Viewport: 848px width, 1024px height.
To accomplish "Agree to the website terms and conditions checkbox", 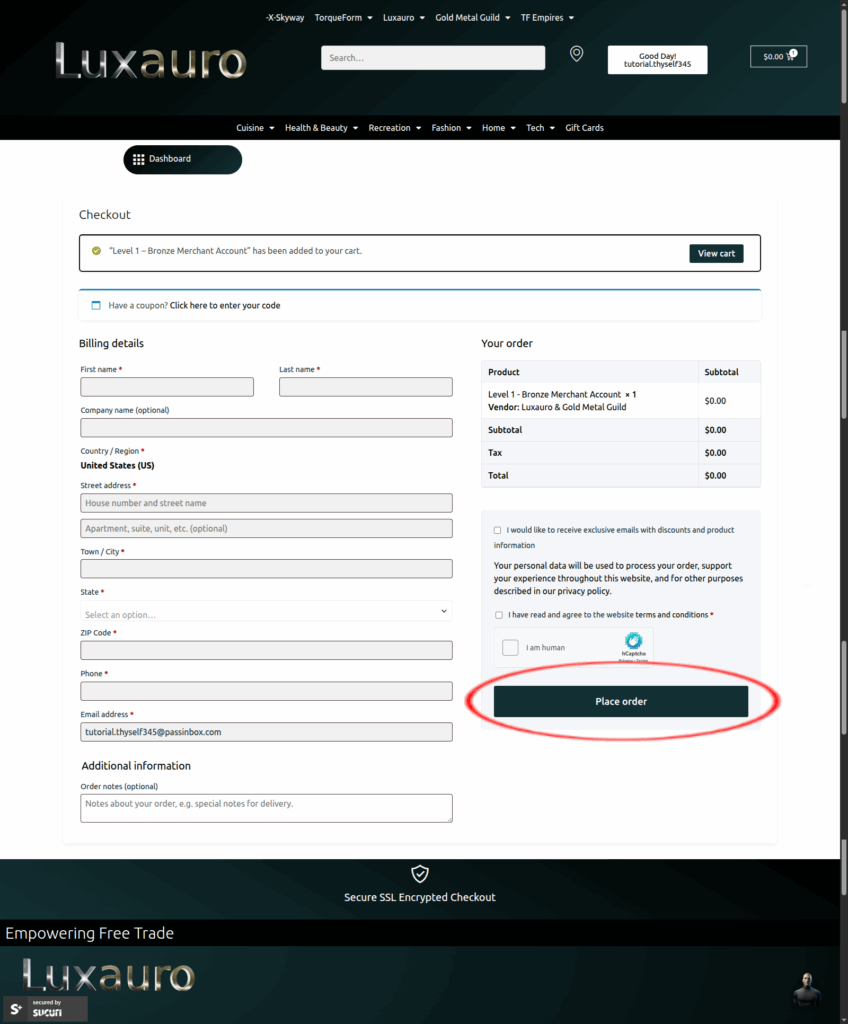I will (x=499, y=615).
